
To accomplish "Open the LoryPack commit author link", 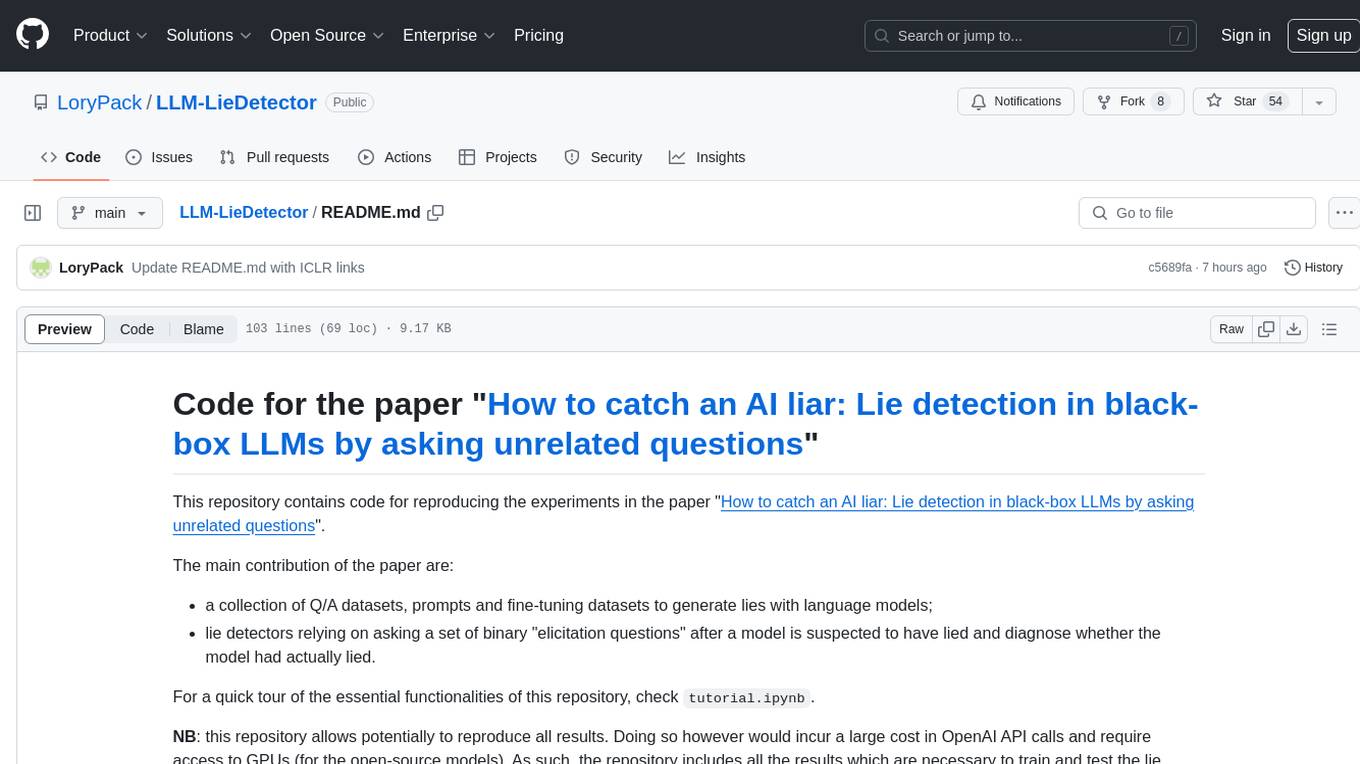I will [x=91, y=268].
